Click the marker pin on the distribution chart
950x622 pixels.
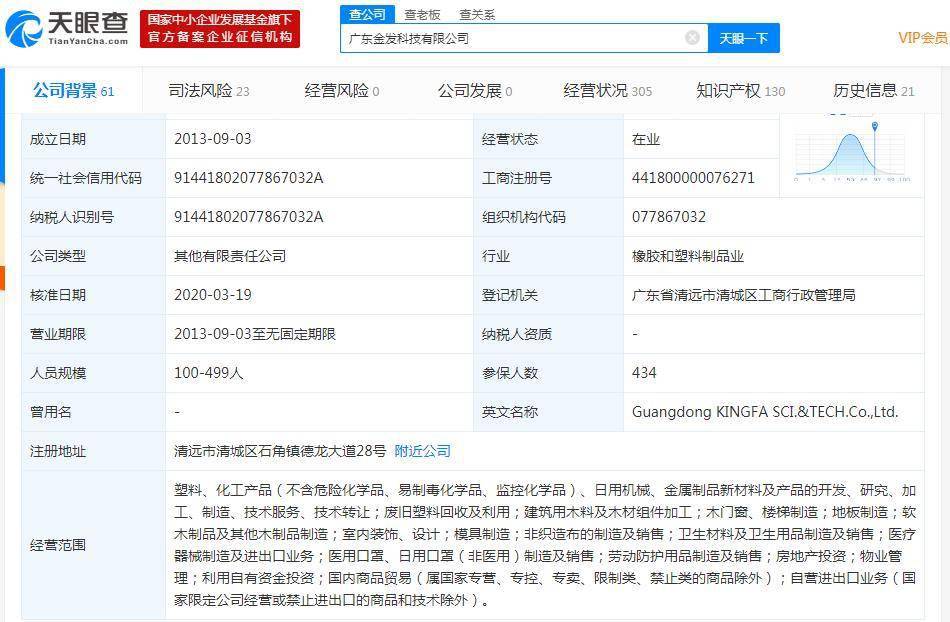(x=874, y=127)
